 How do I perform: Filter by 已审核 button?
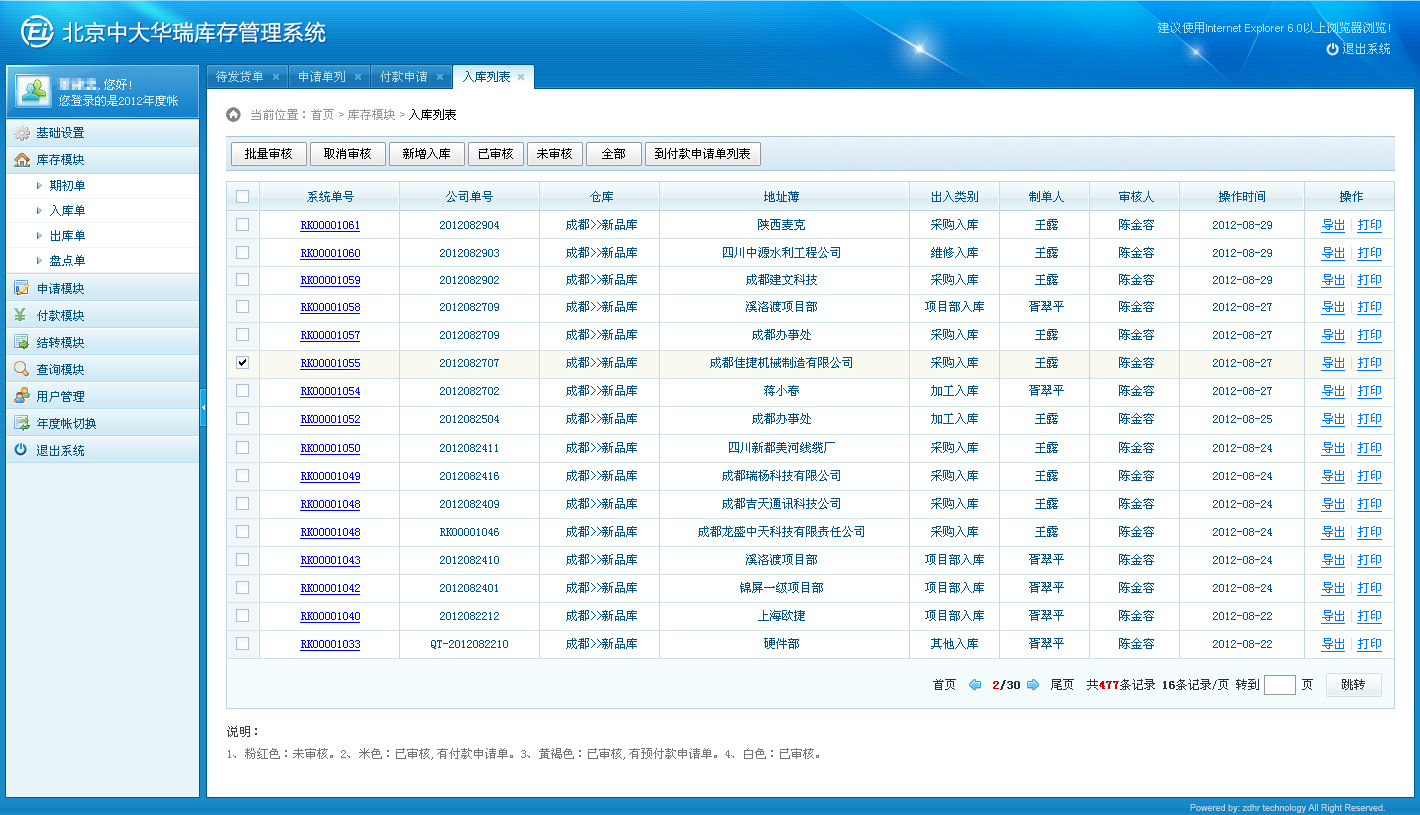(x=495, y=154)
